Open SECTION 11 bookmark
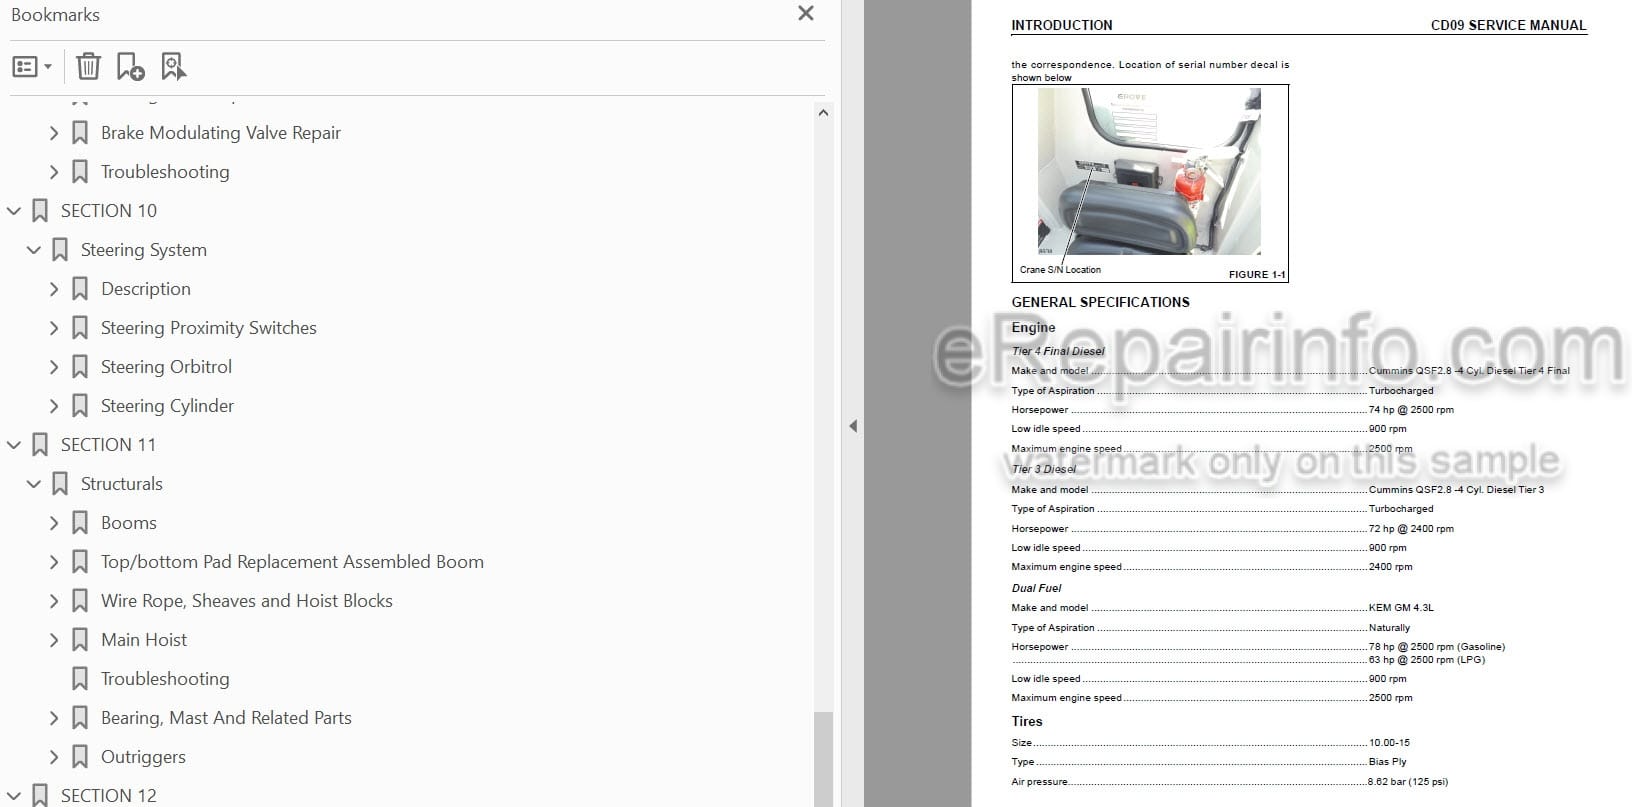Viewport: 1632px width, 807px height. click(x=108, y=445)
